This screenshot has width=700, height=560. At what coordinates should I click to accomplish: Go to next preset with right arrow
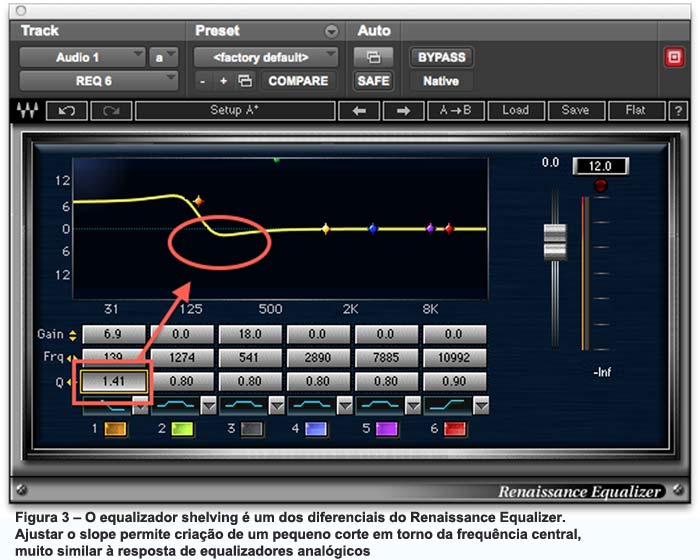[403, 110]
